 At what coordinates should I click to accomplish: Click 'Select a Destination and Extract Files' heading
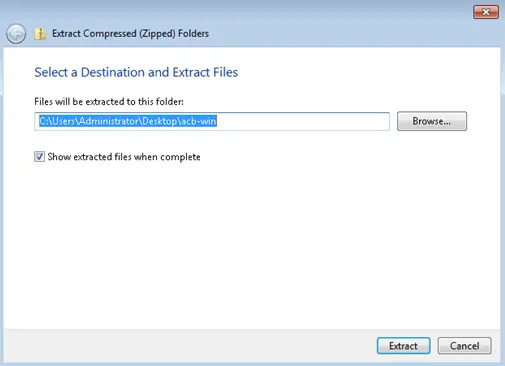click(x=136, y=72)
